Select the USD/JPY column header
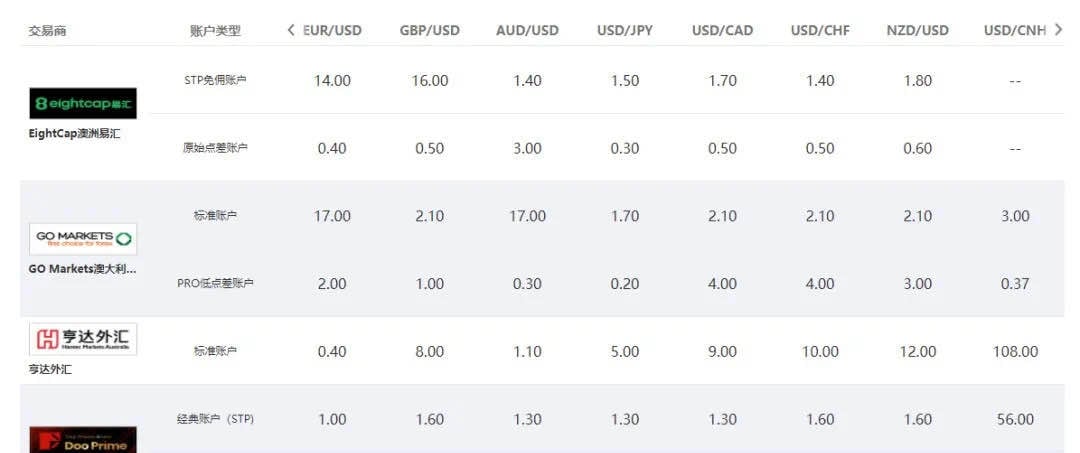Viewport: 1080px width, 453px height. 625,30
